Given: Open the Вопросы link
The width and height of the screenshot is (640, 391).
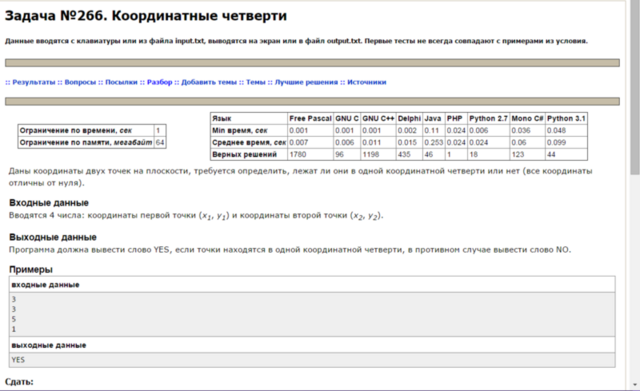Looking at the screenshot, I should (80, 82).
